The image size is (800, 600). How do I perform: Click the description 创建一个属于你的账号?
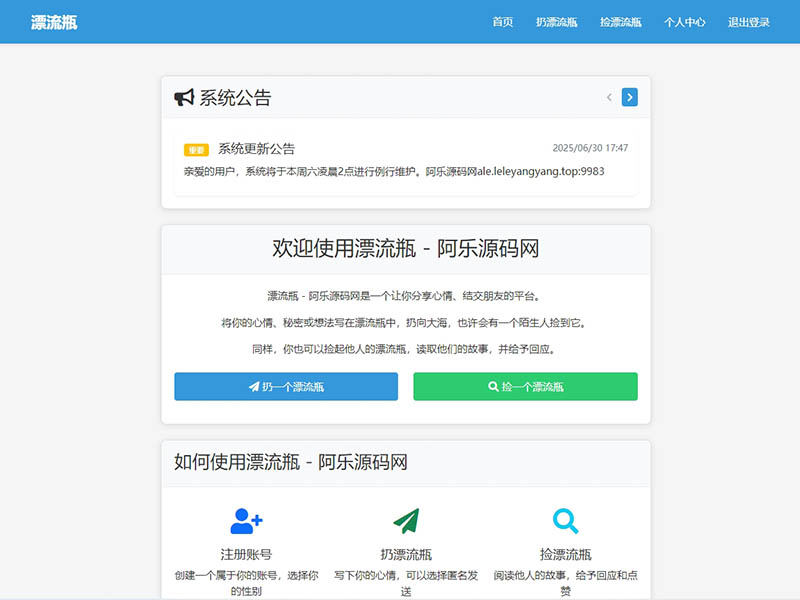tap(246, 583)
